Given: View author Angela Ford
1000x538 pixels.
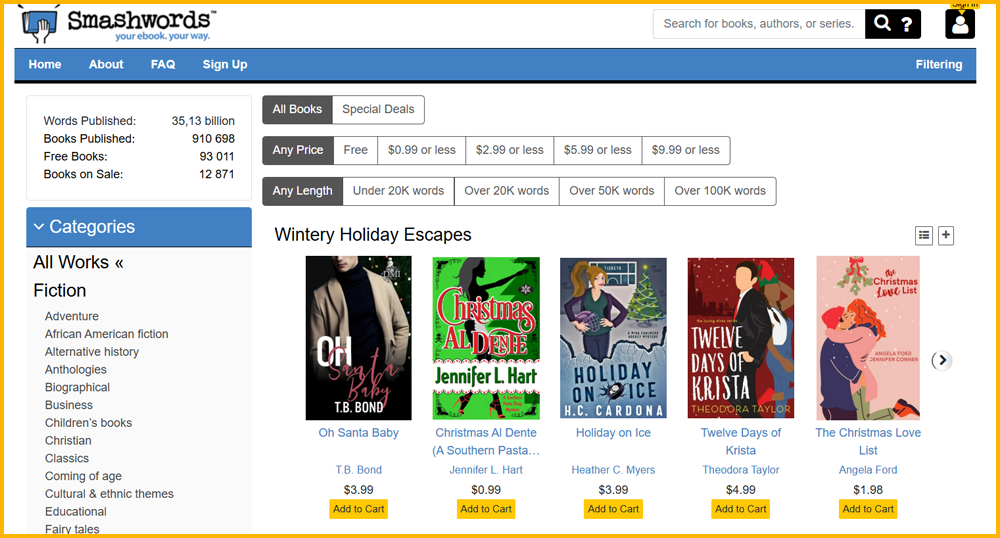Looking at the screenshot, I should (x=868, y=470).
